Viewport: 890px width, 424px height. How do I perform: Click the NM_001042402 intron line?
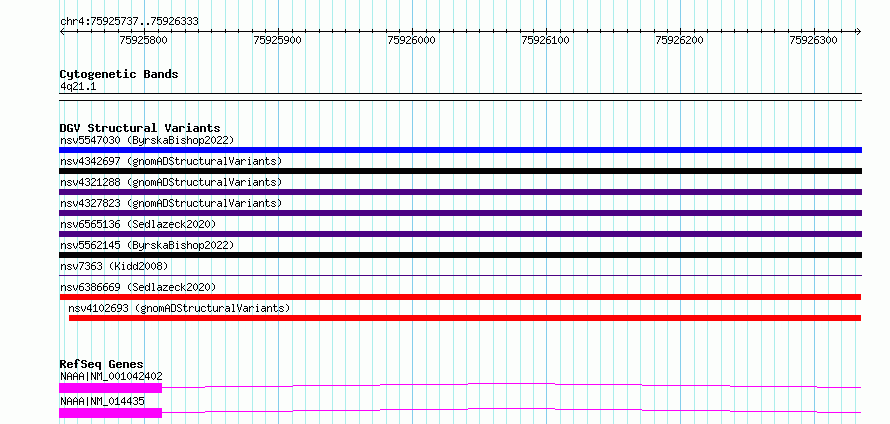coord(512,385)
